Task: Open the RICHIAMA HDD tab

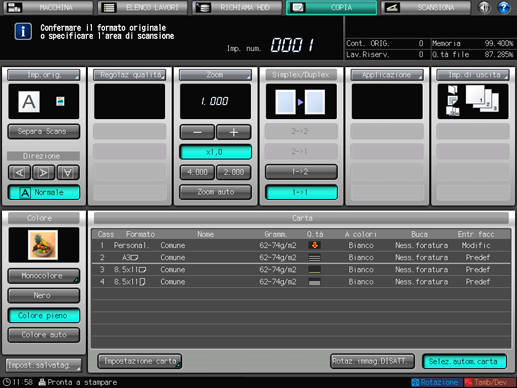Action: pyautogui.click(x=237, y=7)
